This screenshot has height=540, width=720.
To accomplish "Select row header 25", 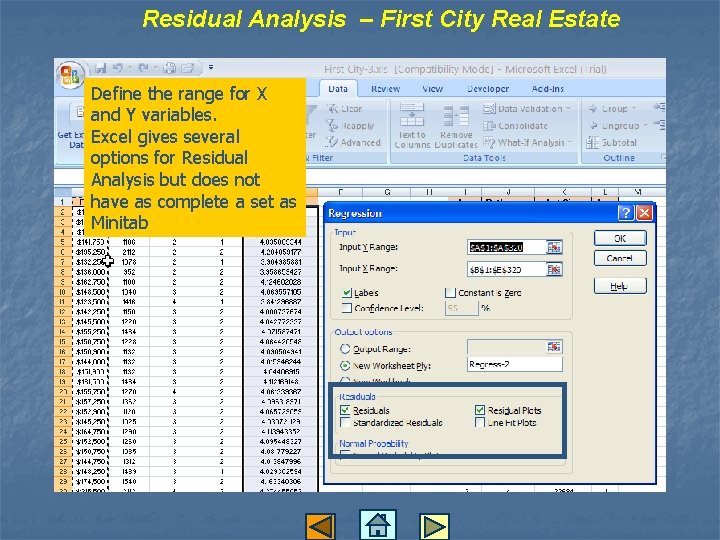I will [62, 442].
